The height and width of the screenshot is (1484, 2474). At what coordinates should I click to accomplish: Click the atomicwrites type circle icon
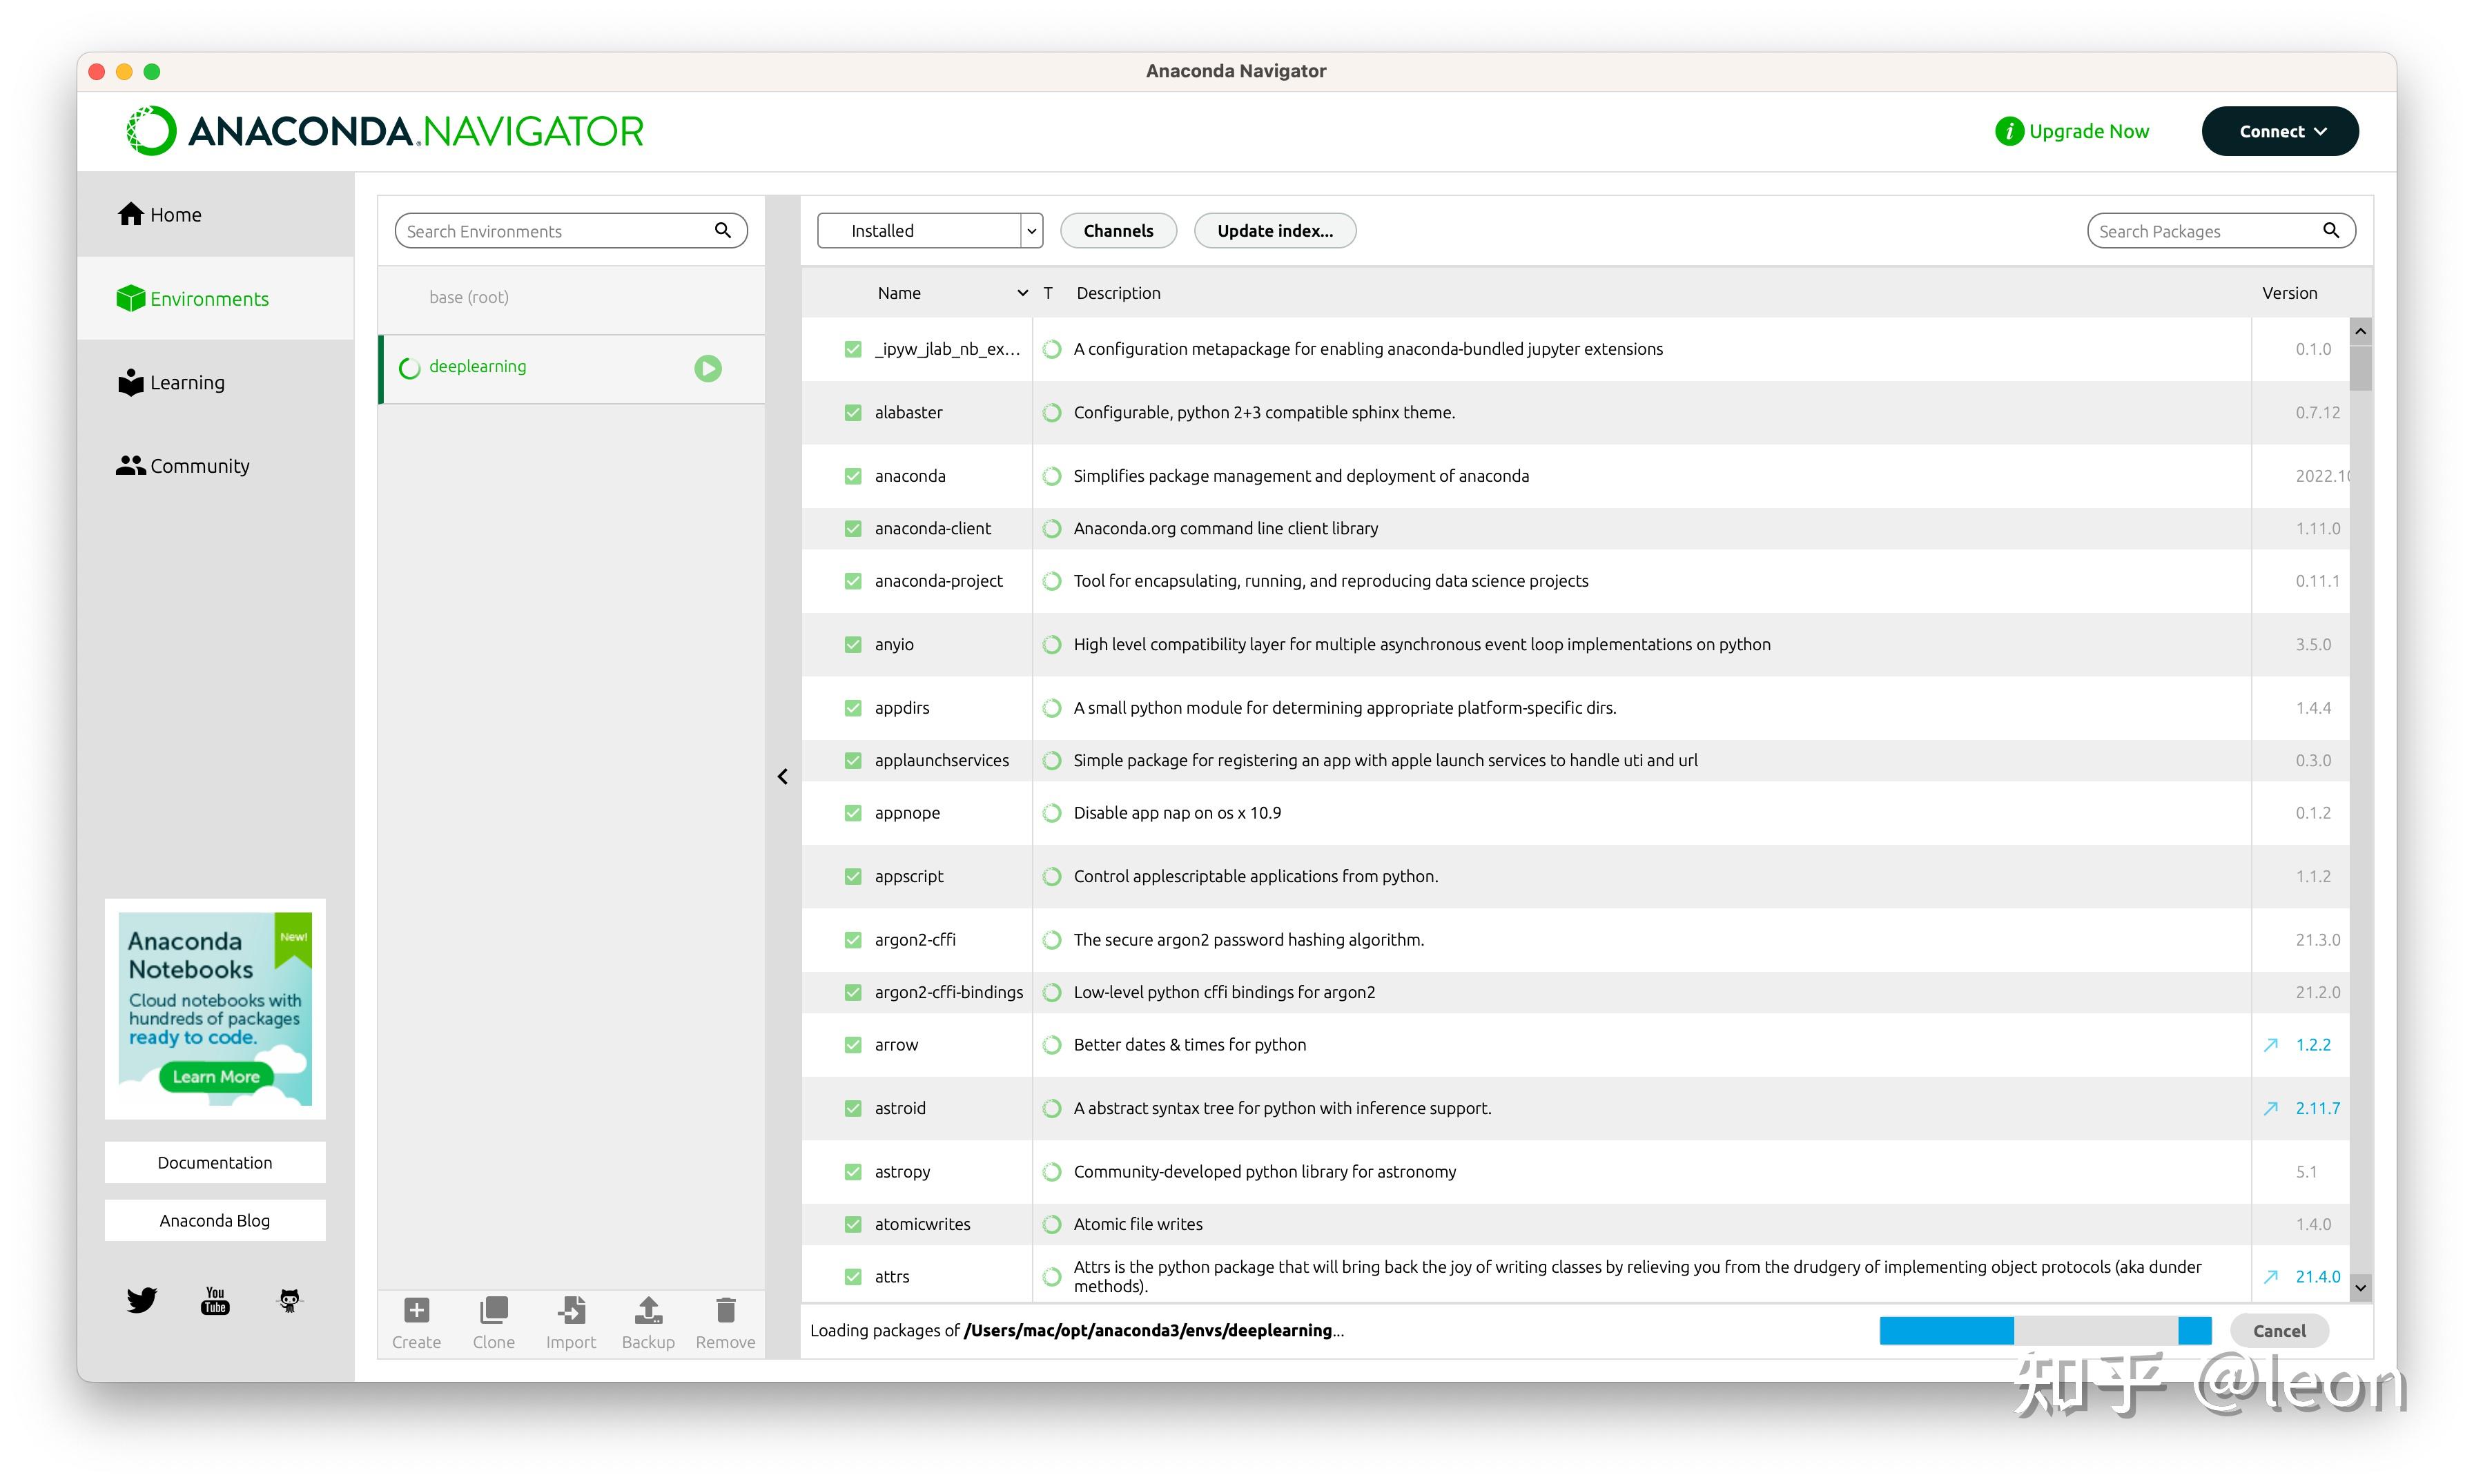(x=1051, y=1224)
